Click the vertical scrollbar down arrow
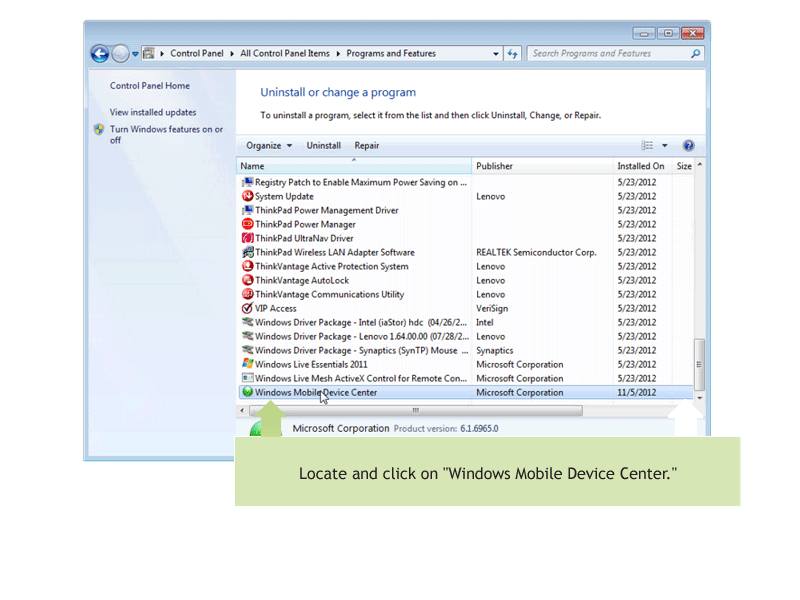This screenshot has width=800, height=600. (x=699, y=398)
